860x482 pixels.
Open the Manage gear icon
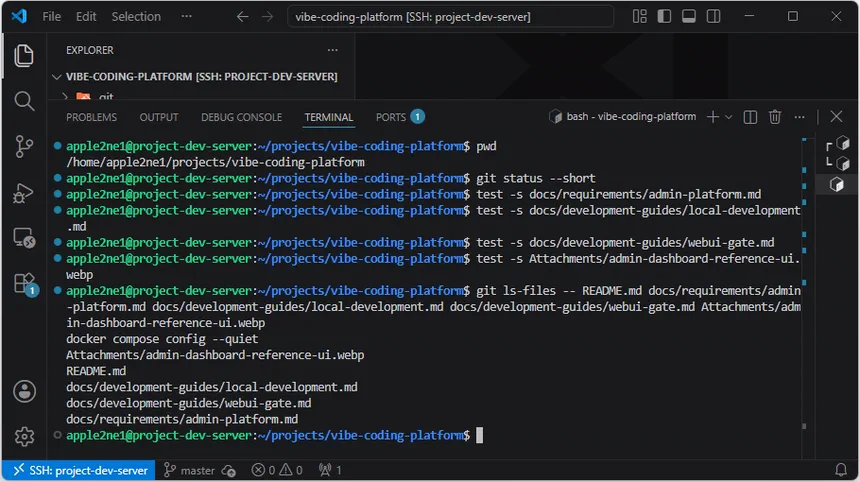[24, 436]
